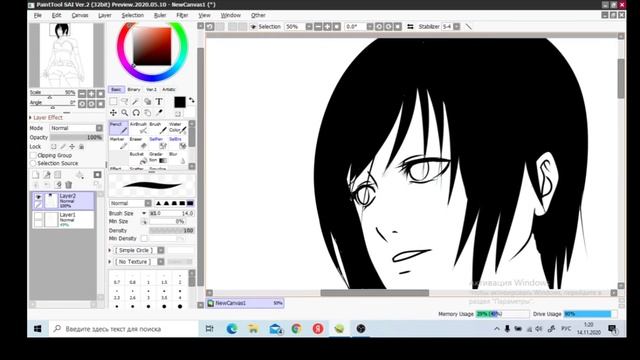Open the Filter menu
Screen dimensions: 640x360
182,15
